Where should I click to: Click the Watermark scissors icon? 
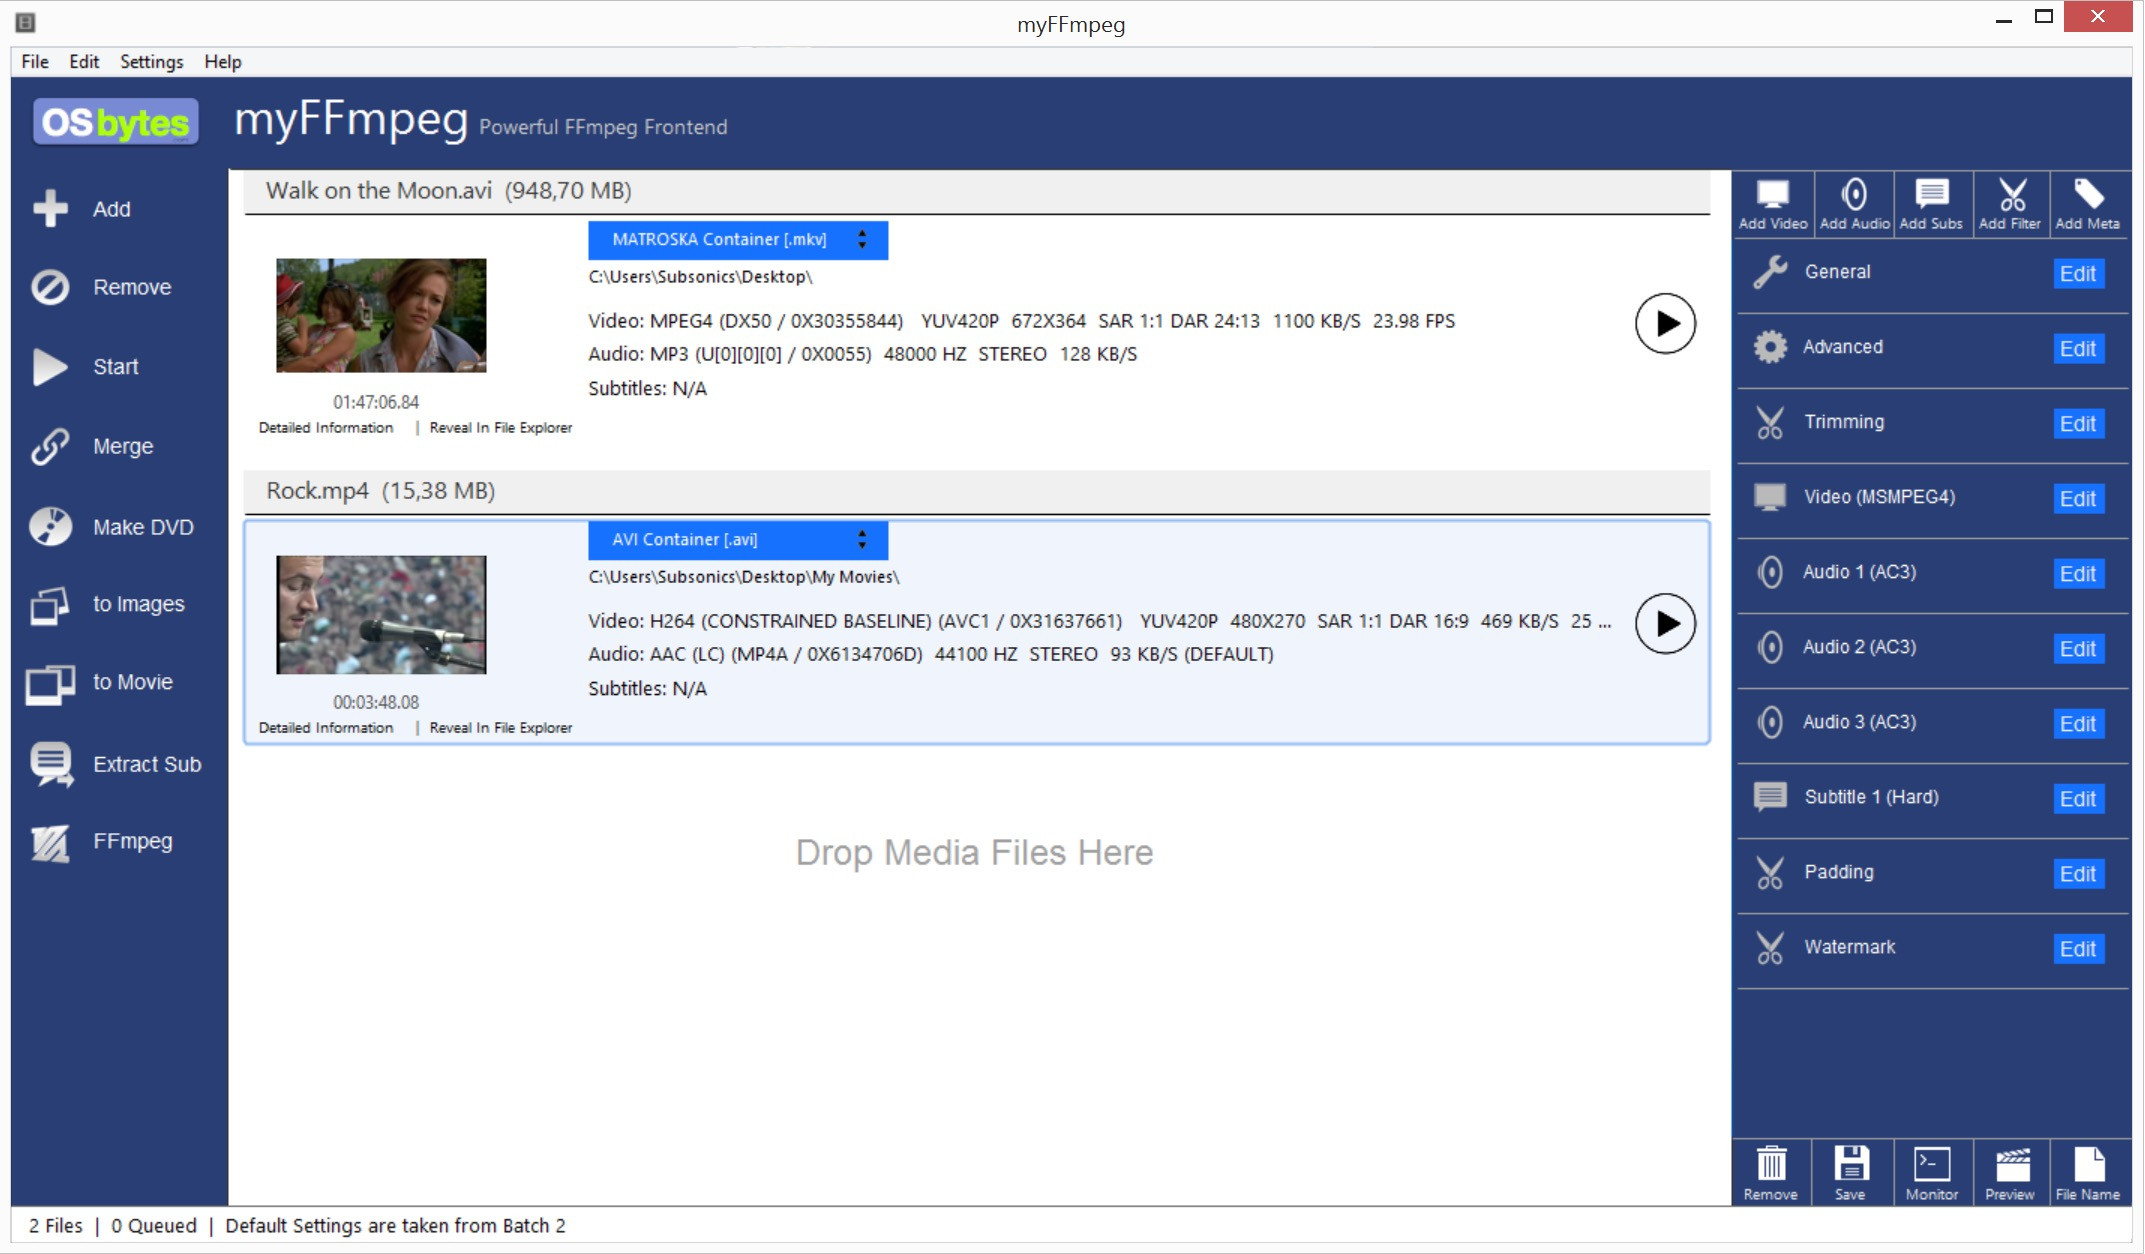pos(1770,947)
